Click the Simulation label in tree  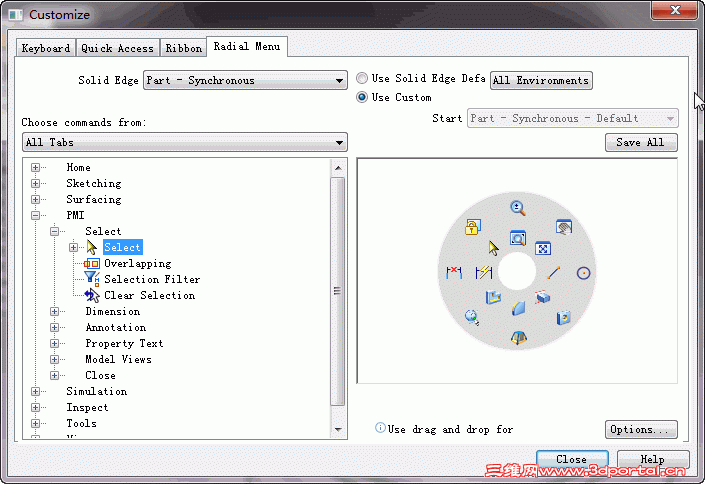(97, 391)
